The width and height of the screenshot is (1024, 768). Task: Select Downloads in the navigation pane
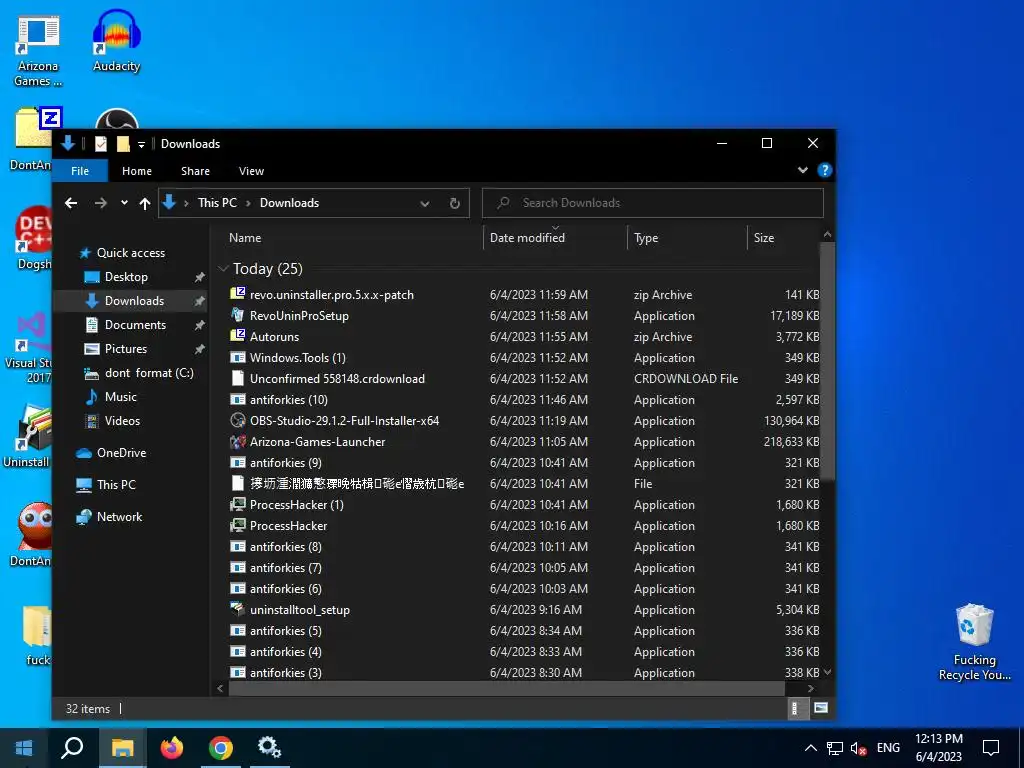[134, 301]
